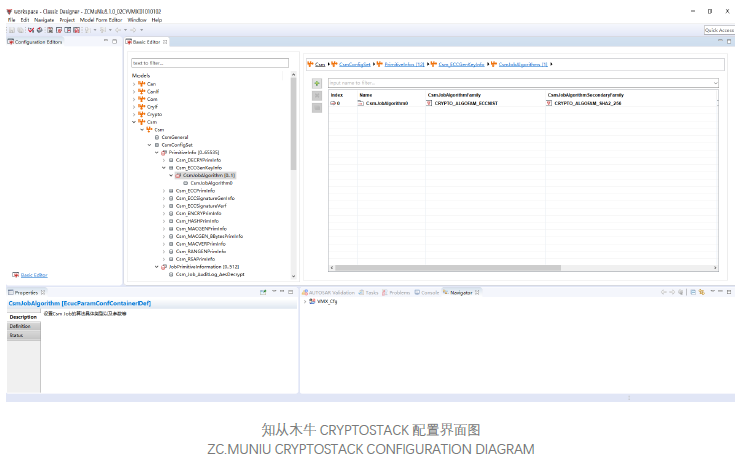Close the Properties view tab
Screen dimensions: 745x461
pos(43,292)
